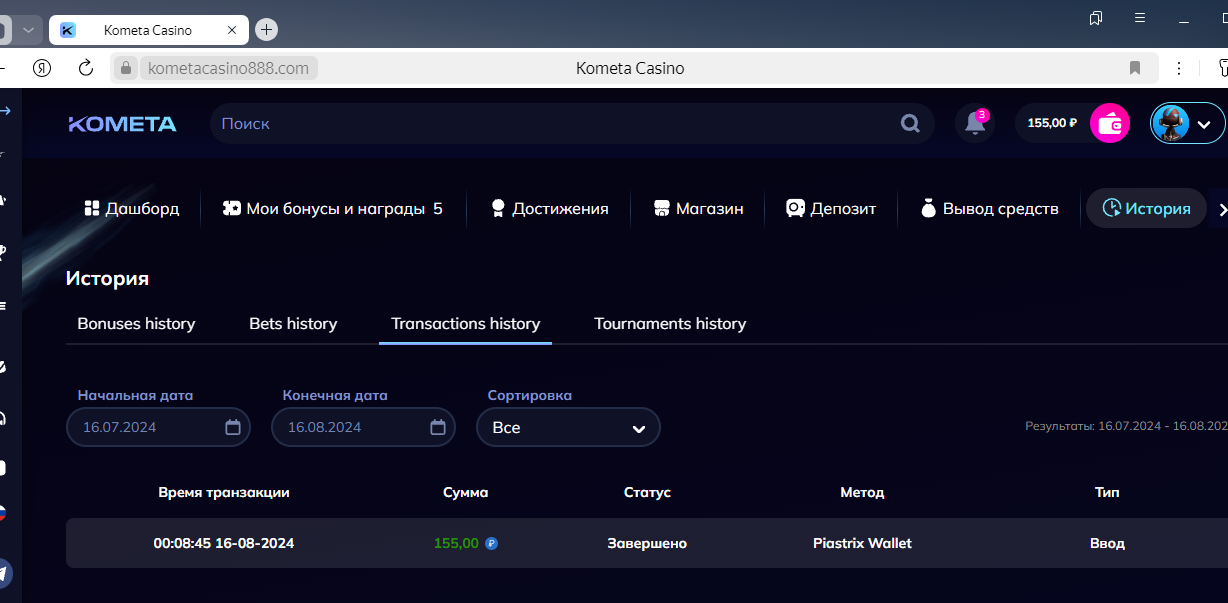Switch to Bonuses history tab
This screenshot has height=603, width=1228.
pyautogui.click(x=136, y=324)
